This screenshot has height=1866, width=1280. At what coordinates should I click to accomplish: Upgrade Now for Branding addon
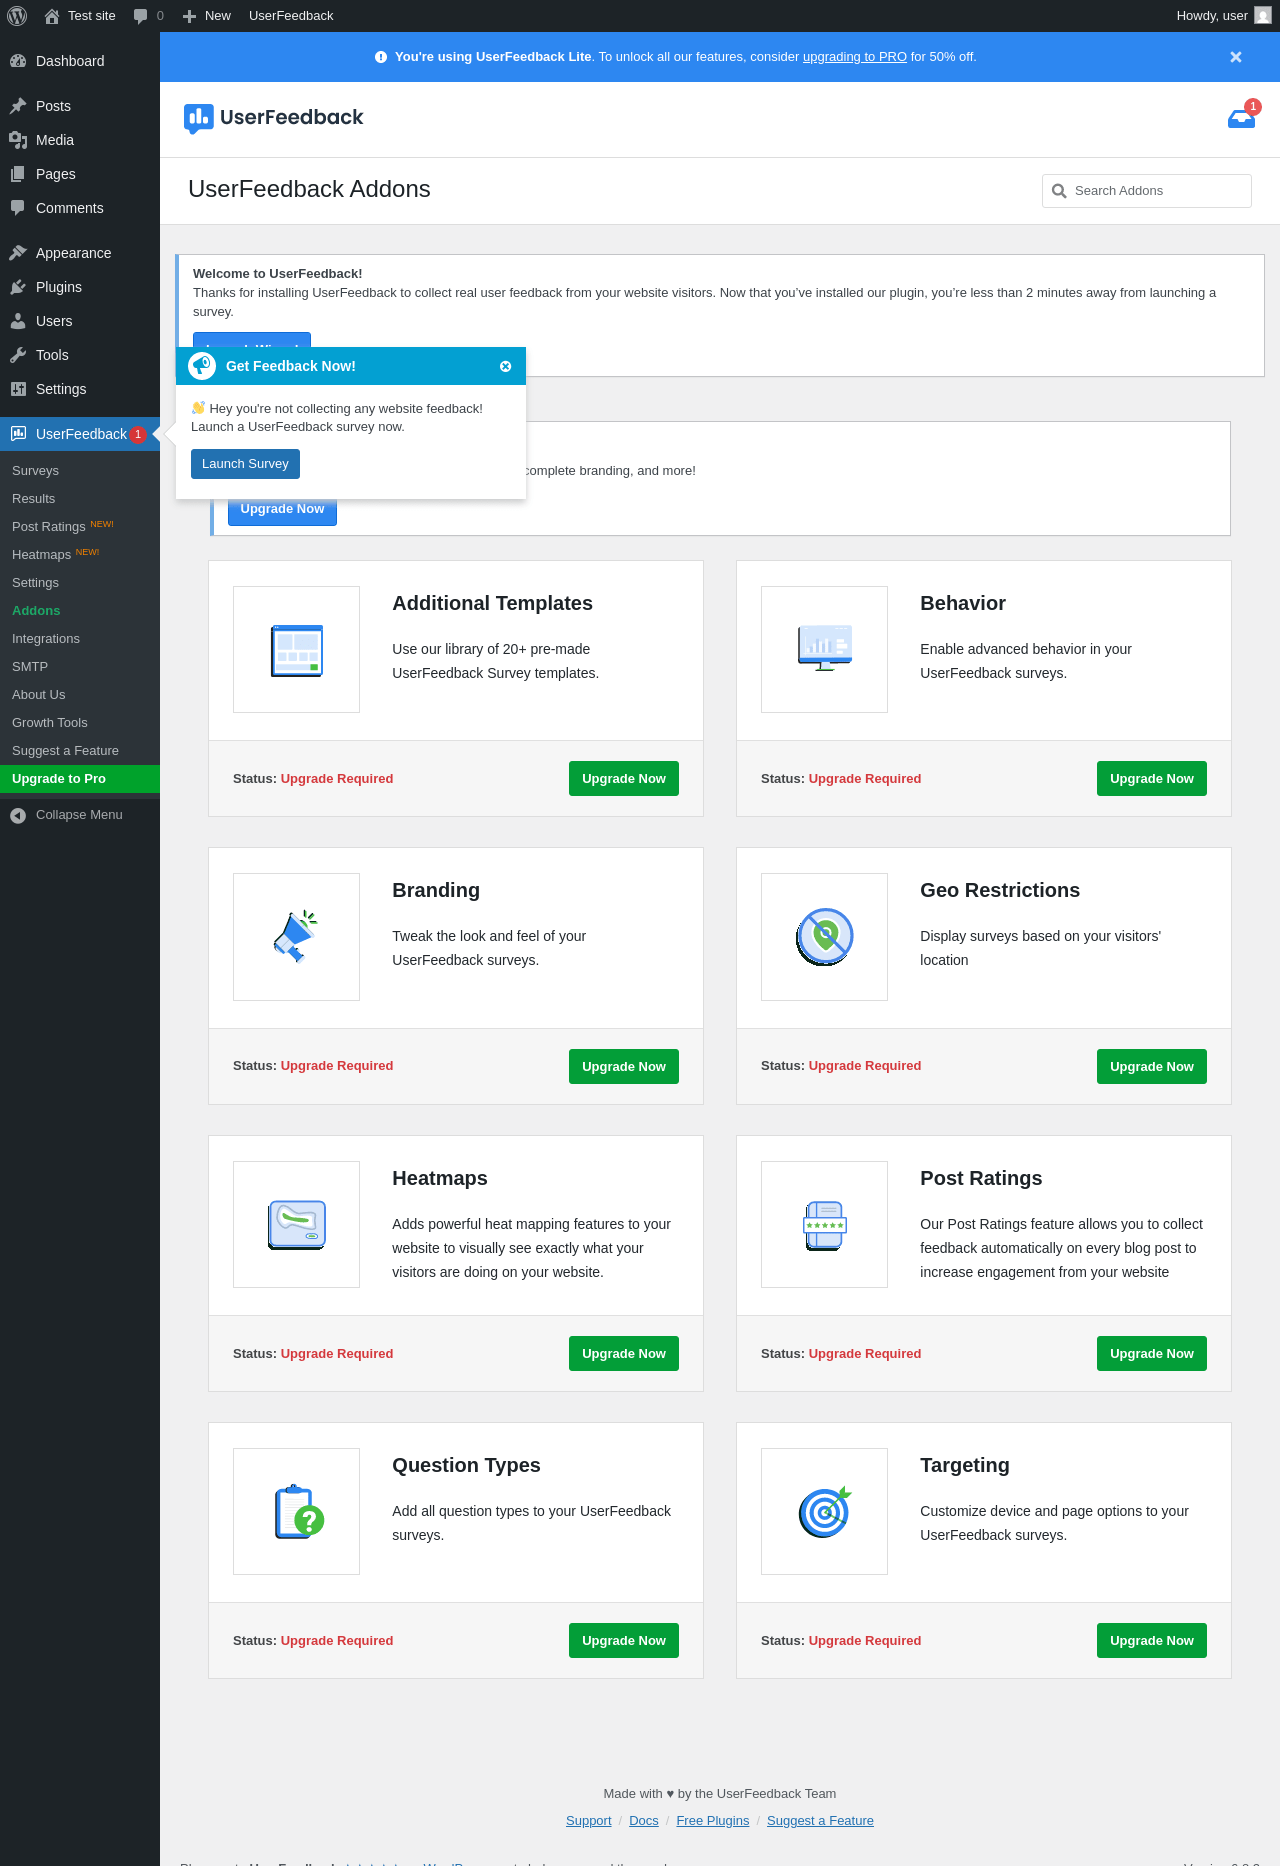click(624, 1067)
